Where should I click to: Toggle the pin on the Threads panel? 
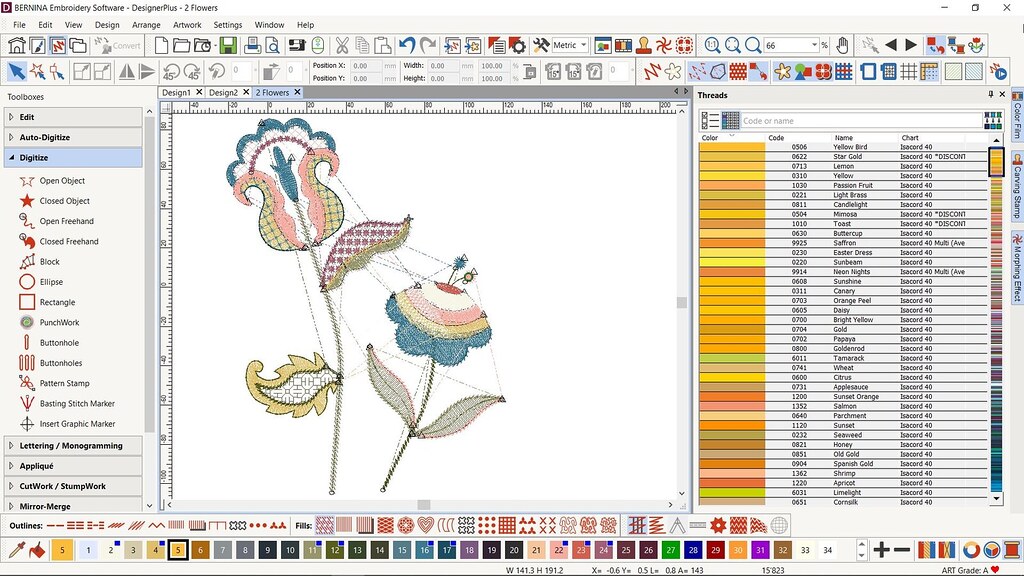990,94
